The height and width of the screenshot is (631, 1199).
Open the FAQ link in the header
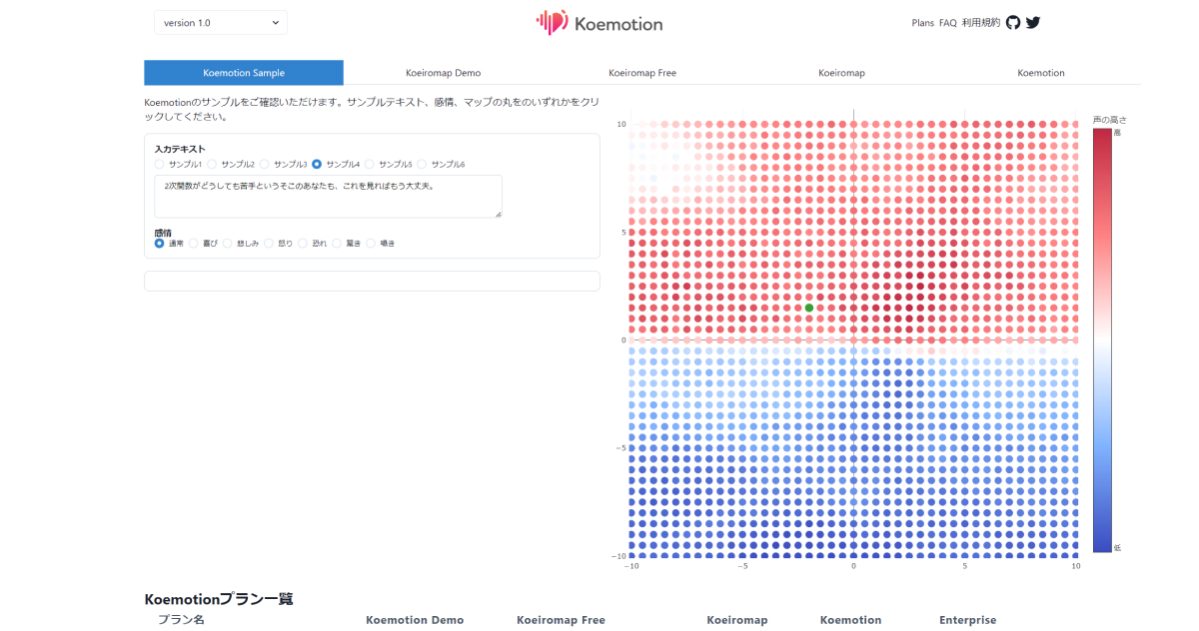tap(947, 23)
